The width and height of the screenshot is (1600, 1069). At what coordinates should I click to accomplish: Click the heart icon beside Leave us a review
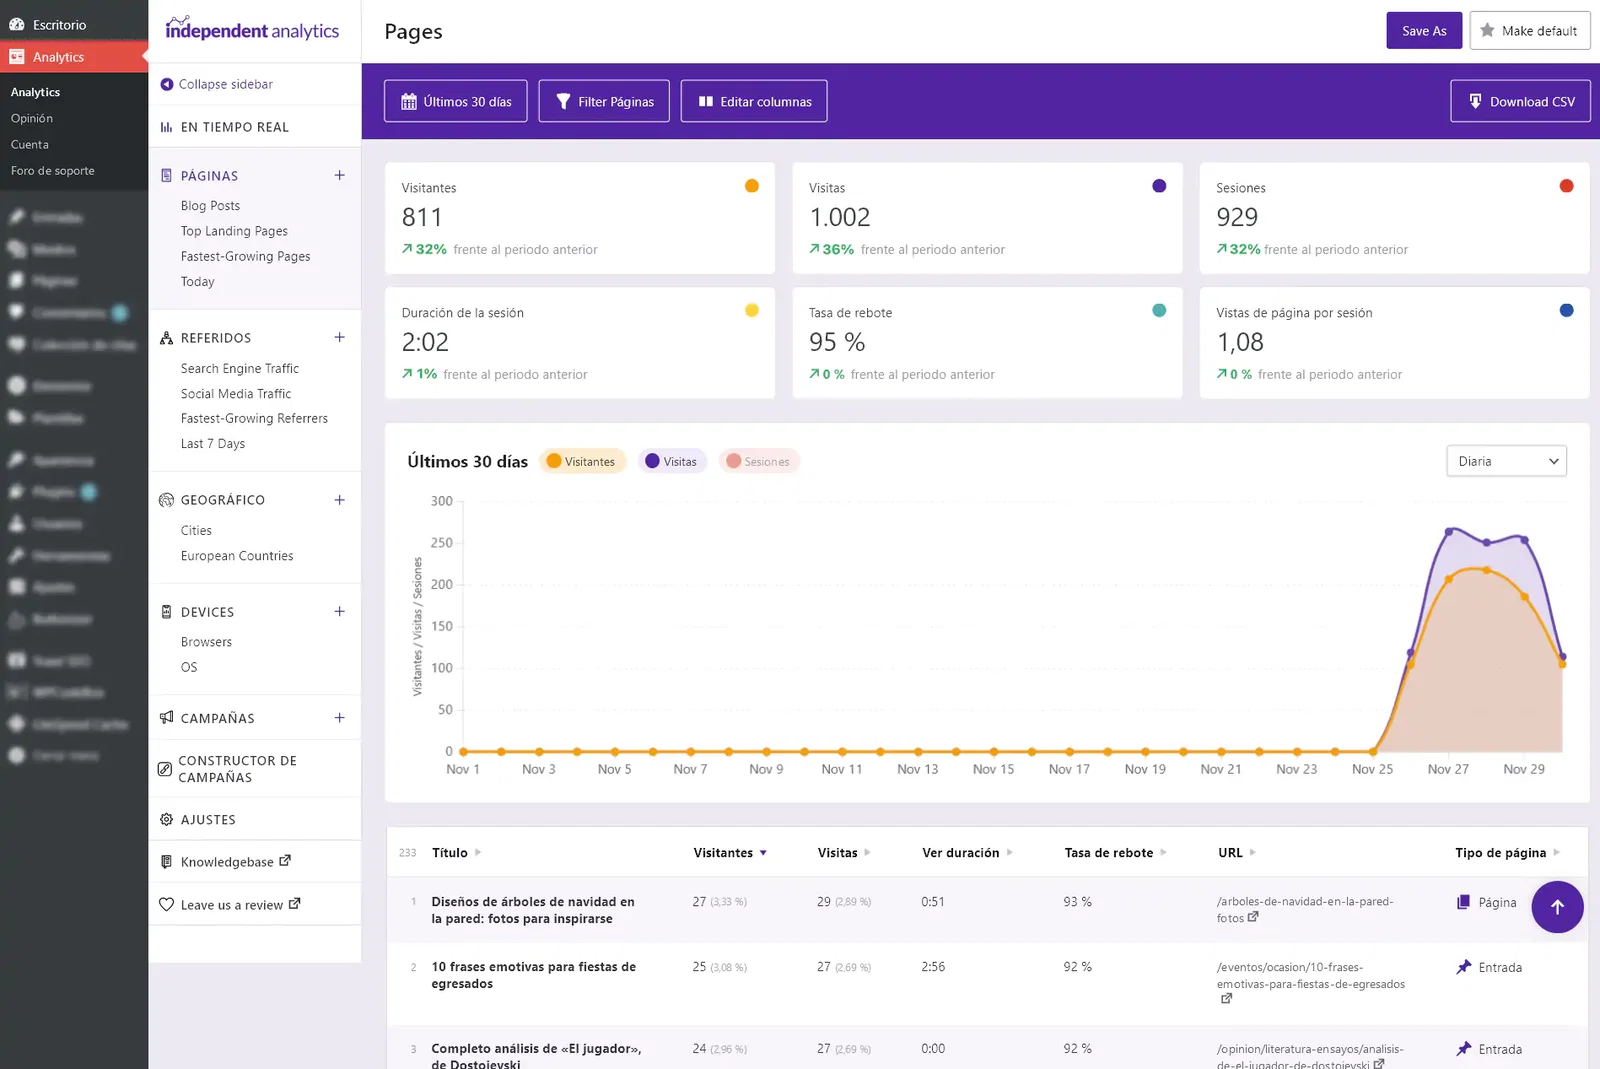(166, 905)
